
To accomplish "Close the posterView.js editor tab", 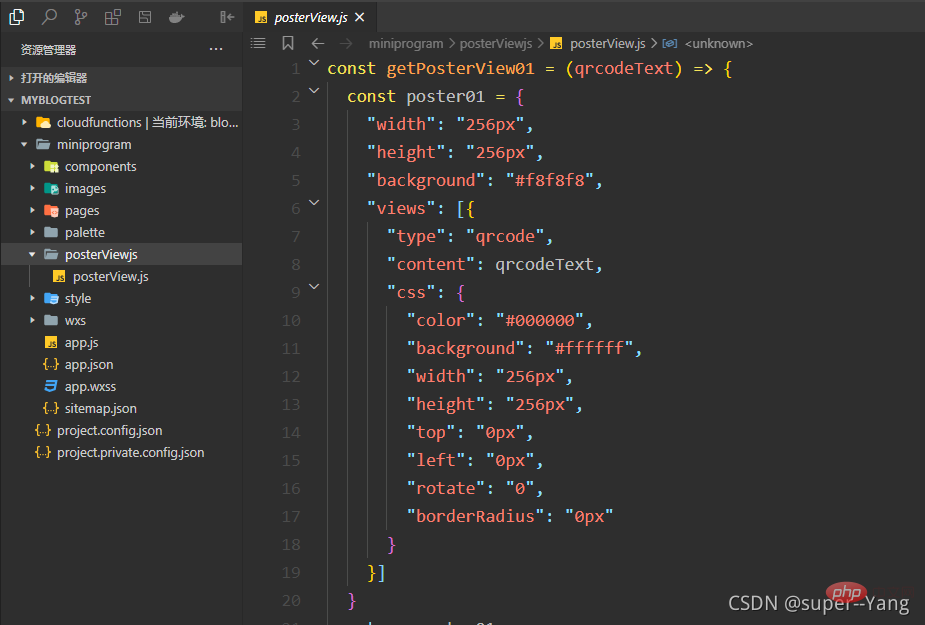I will (360, 17).
